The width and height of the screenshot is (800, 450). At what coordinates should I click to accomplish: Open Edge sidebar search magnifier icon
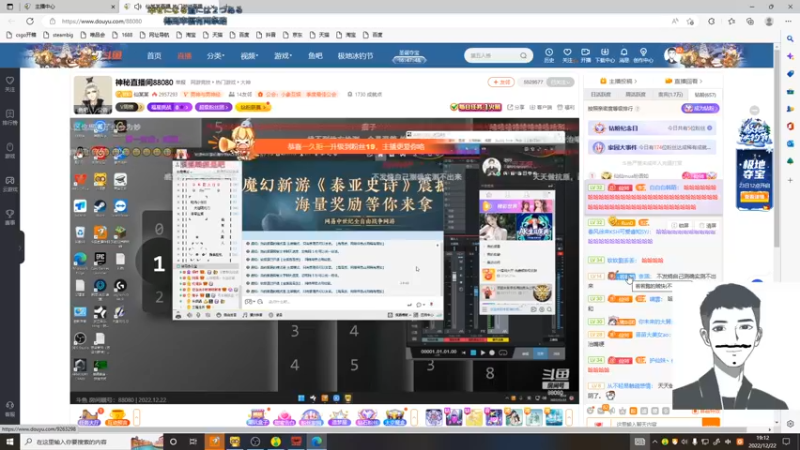tap(790, 39)
